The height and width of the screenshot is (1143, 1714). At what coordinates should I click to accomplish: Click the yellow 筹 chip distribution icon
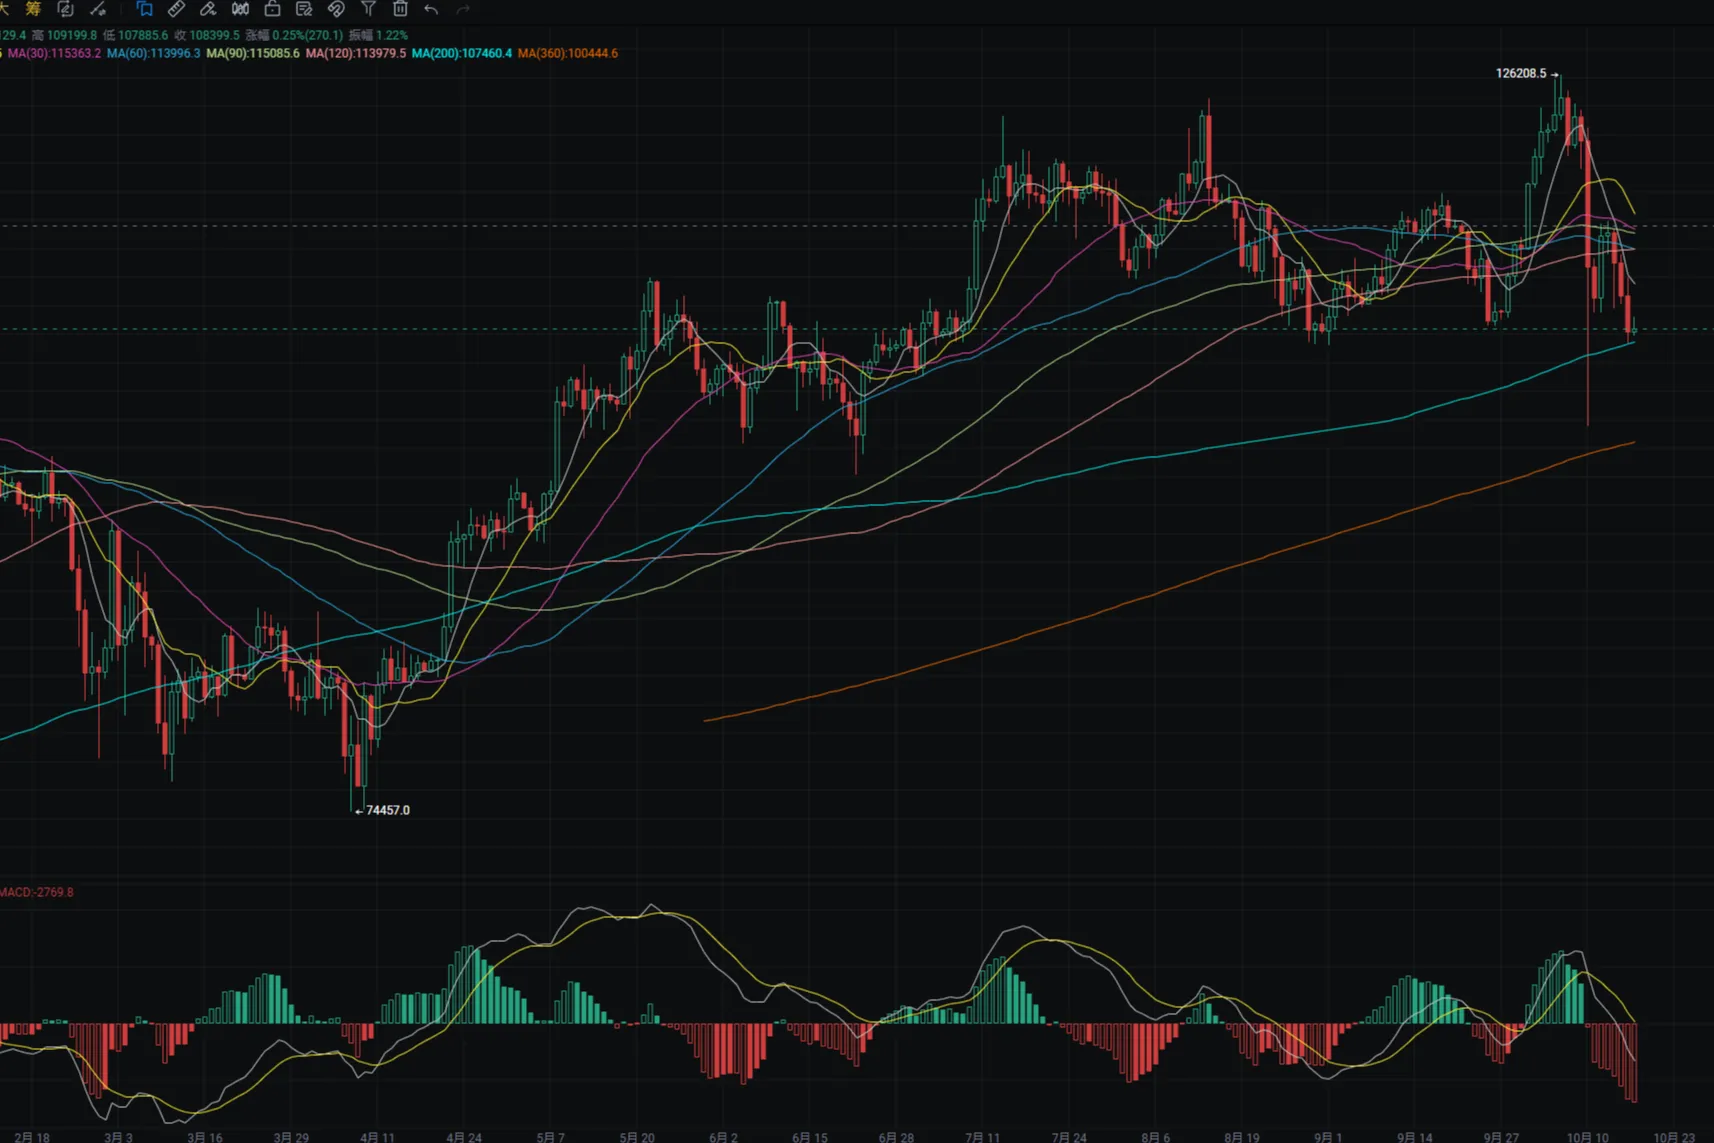pos(33,9)
